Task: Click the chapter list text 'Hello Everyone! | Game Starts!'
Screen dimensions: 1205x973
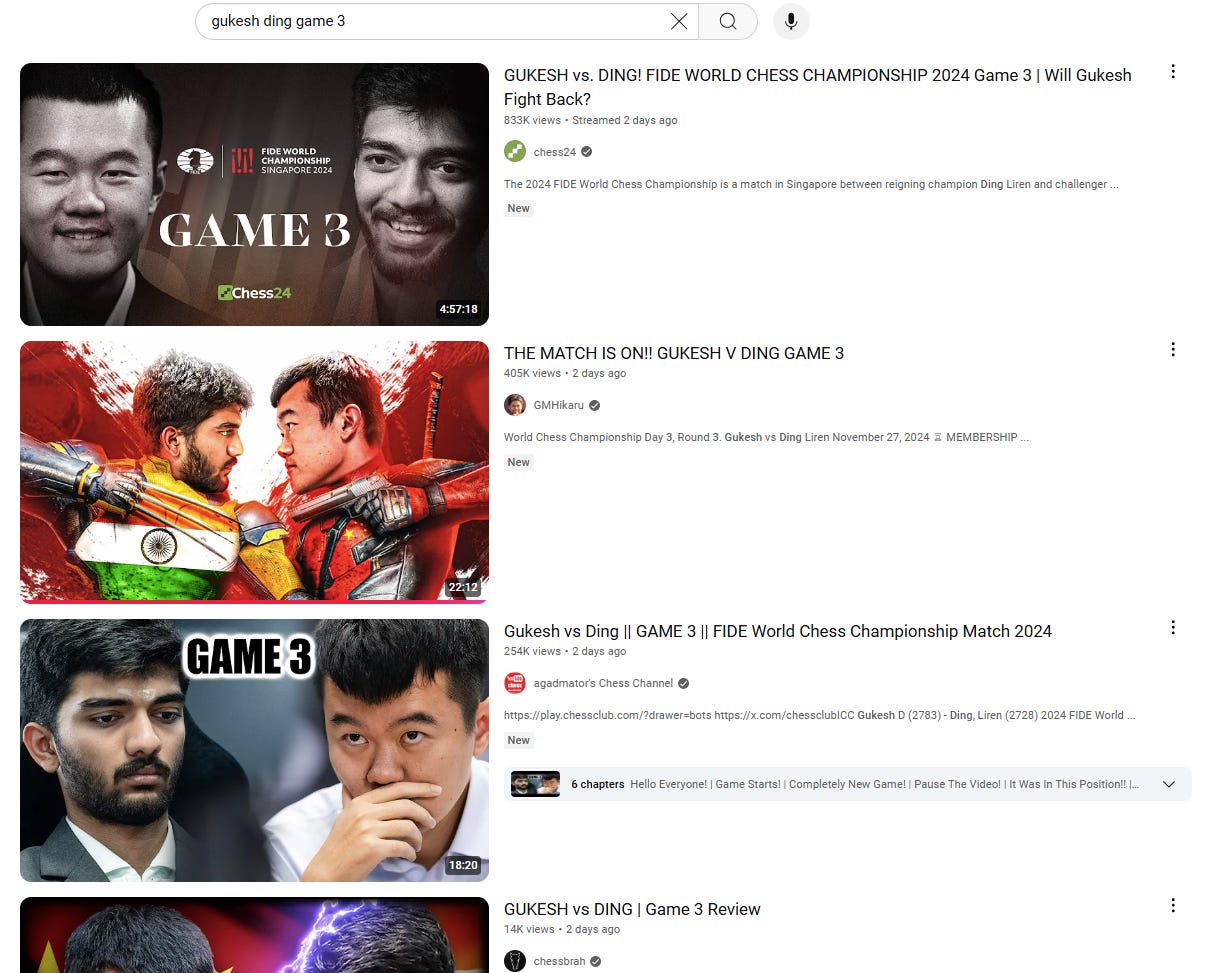Action: coord(886,784)
